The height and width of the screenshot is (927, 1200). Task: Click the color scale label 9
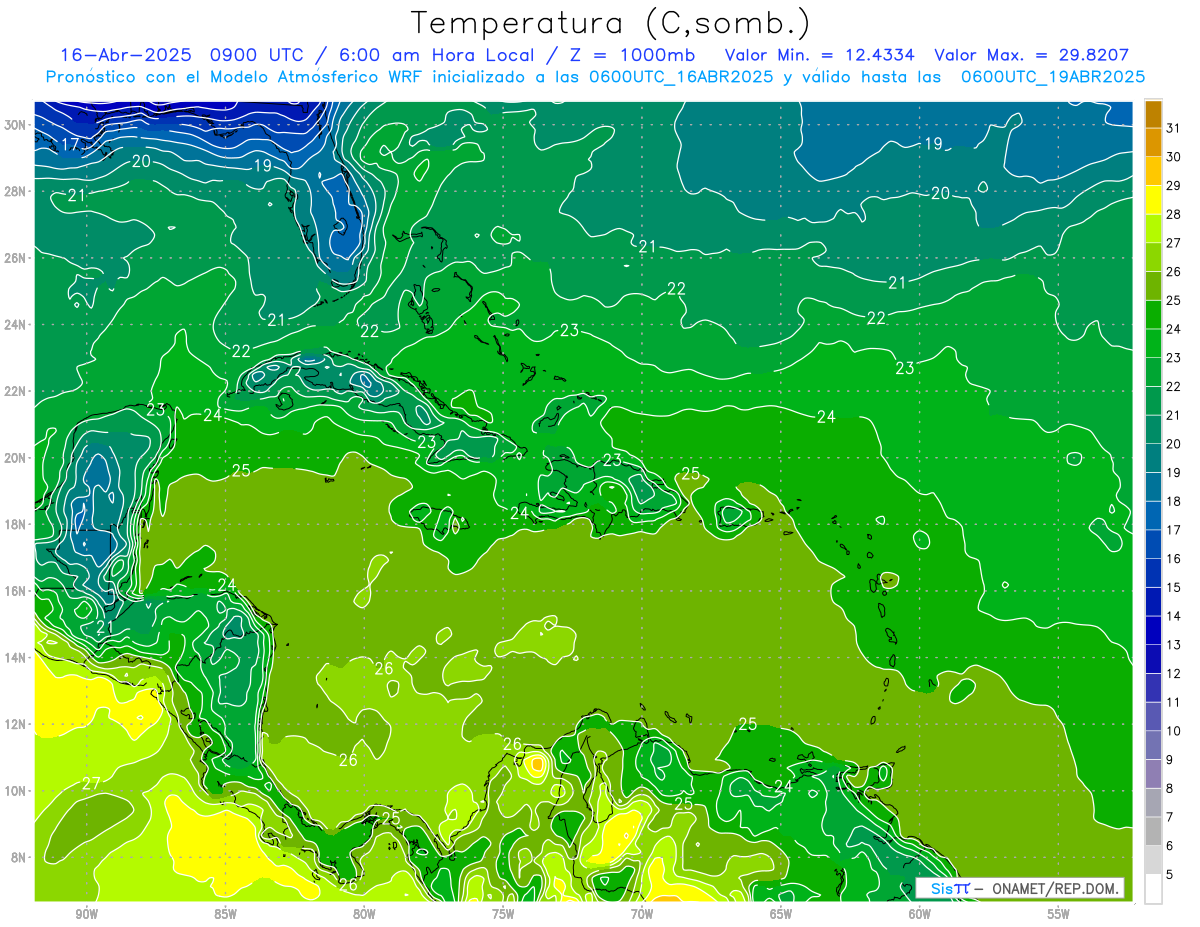[x=1170, y=760]
